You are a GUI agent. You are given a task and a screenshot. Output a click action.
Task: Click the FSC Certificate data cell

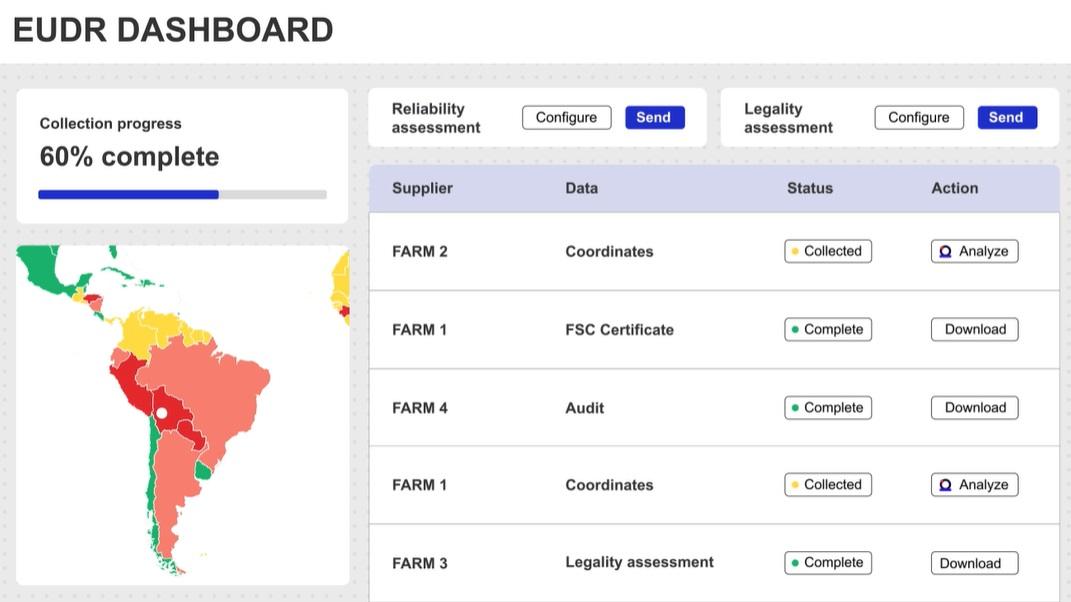coord(620,329)
